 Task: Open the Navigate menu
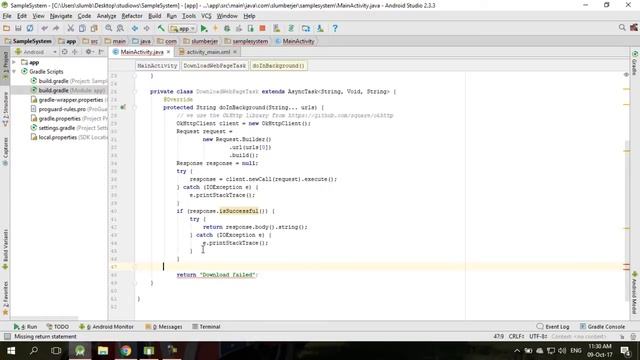click(x=61, y=16)
